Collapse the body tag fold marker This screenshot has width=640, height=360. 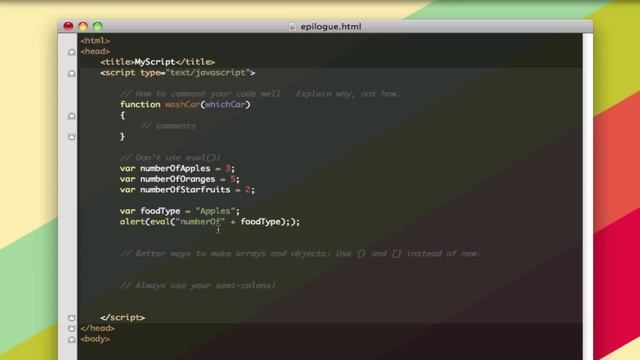(x=71, y=339)
